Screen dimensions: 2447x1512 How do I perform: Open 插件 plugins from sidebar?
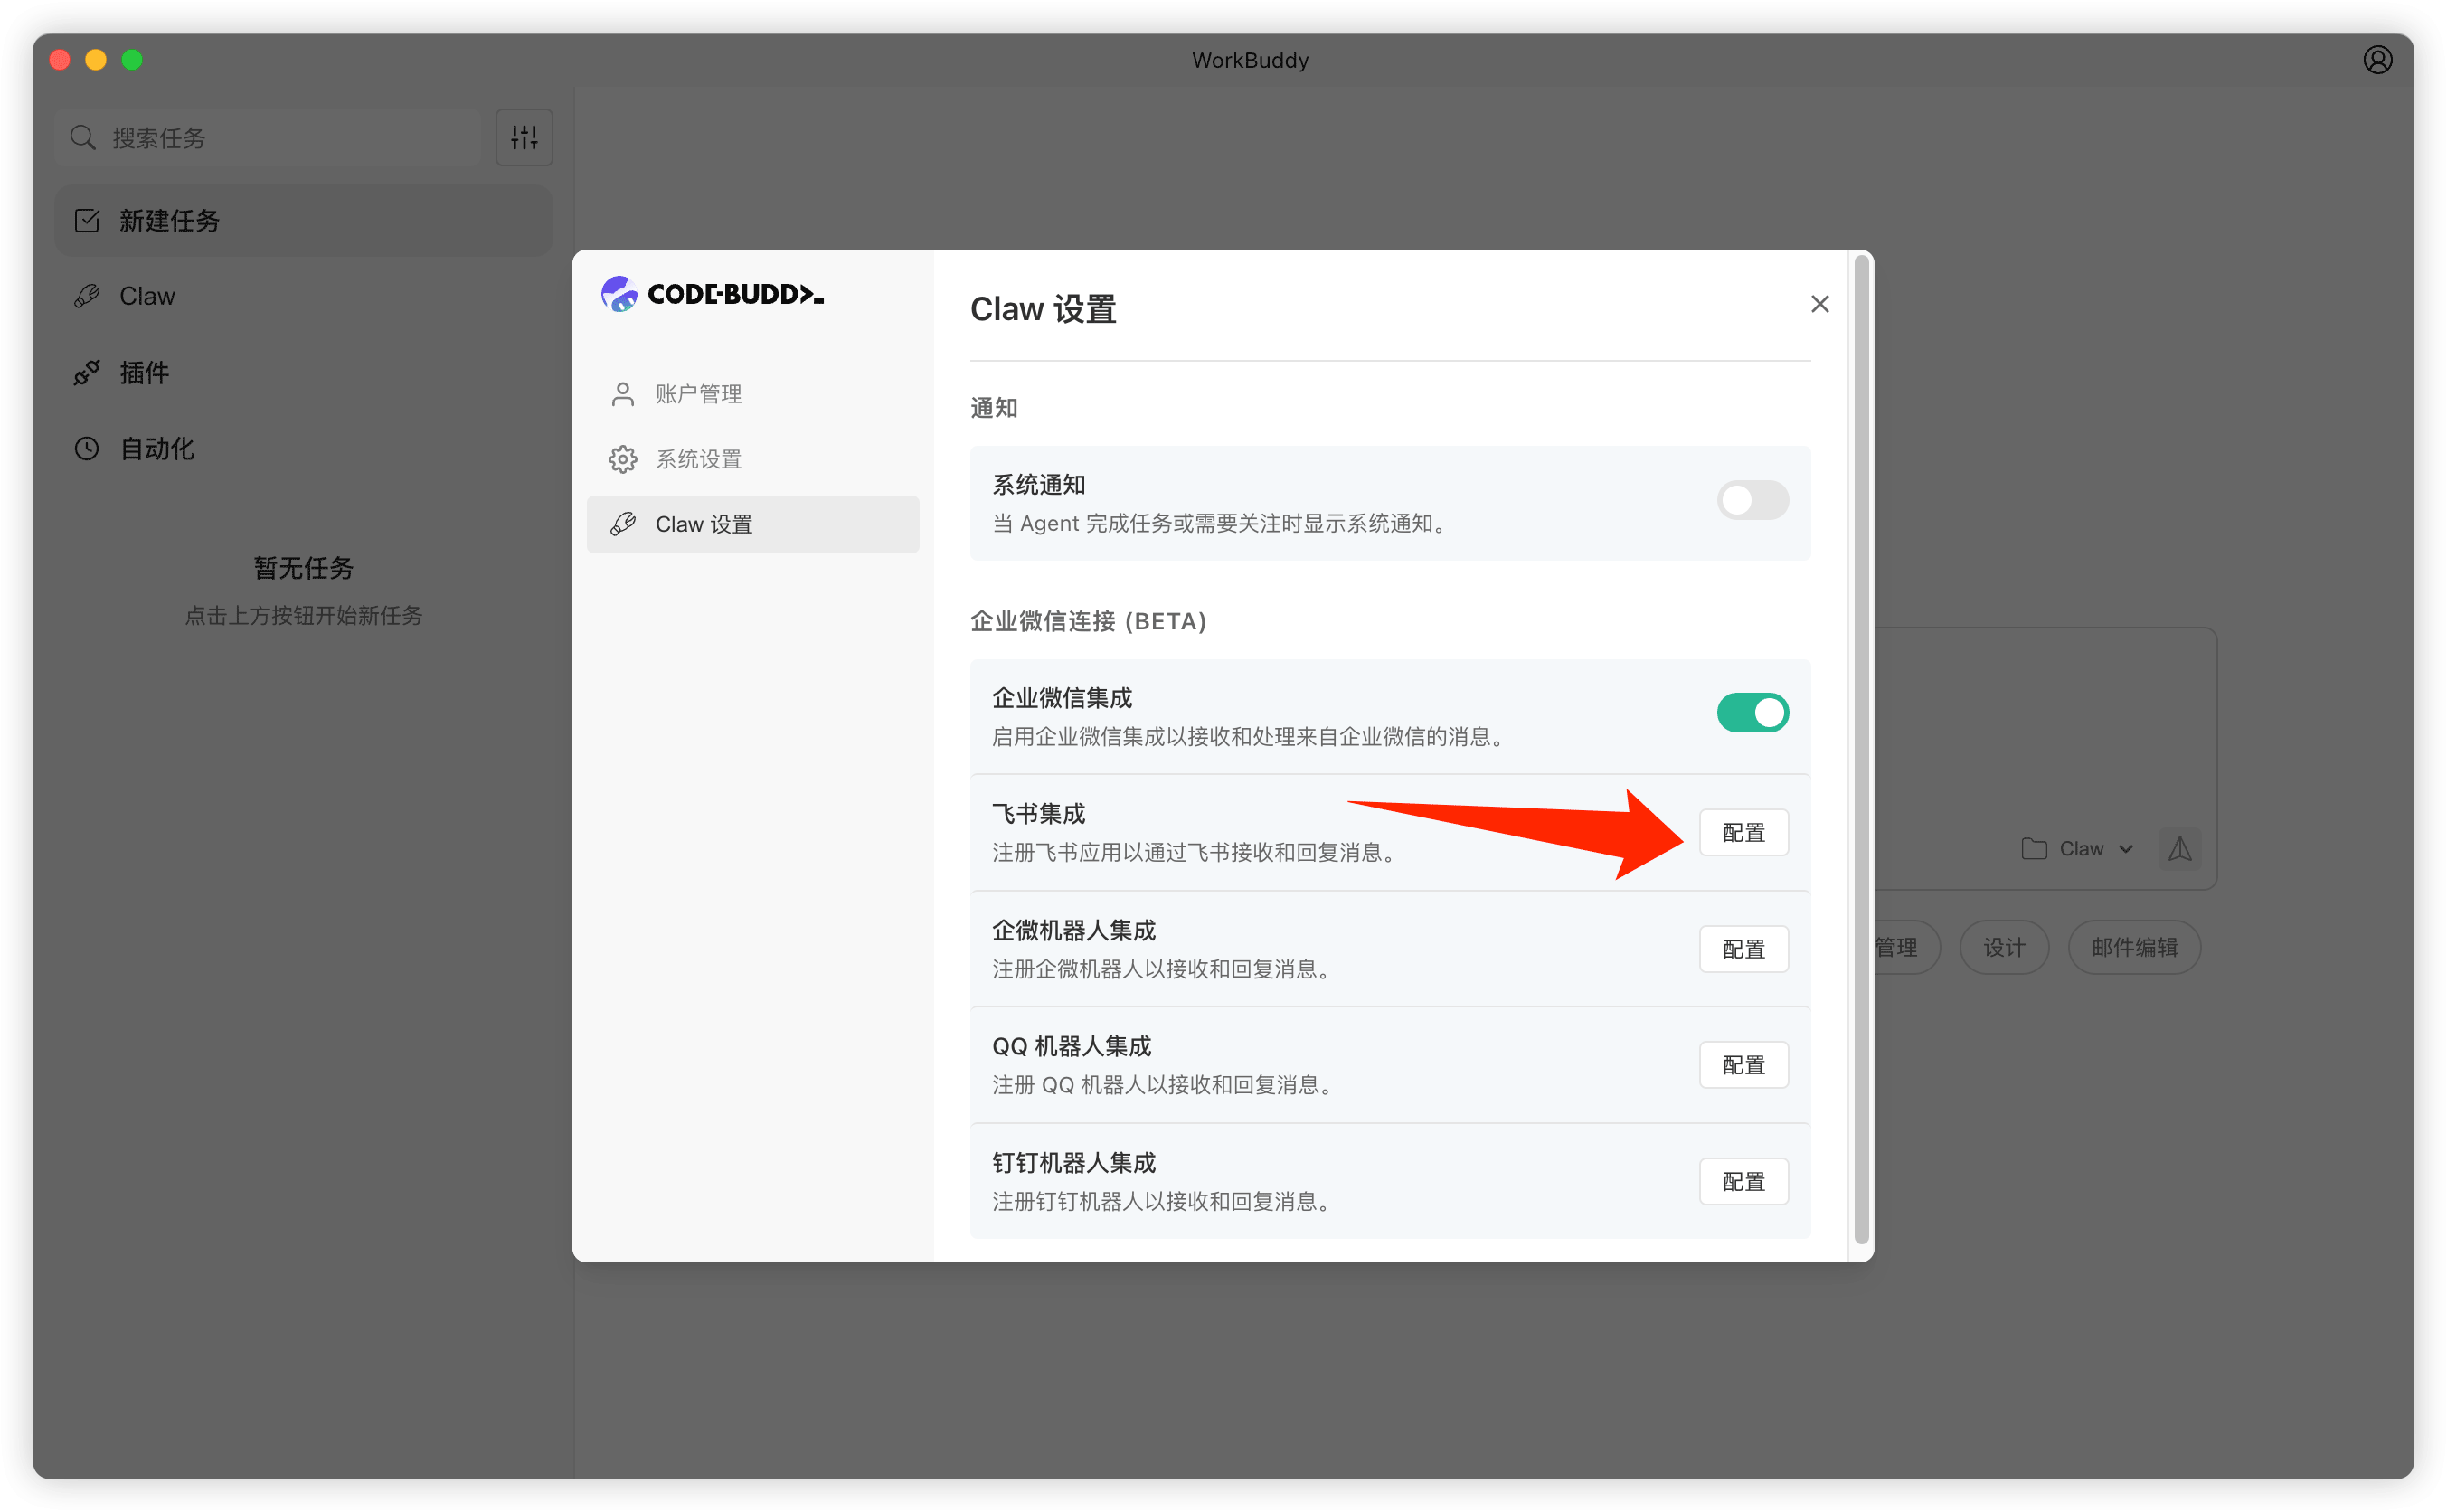coord(144,373)
